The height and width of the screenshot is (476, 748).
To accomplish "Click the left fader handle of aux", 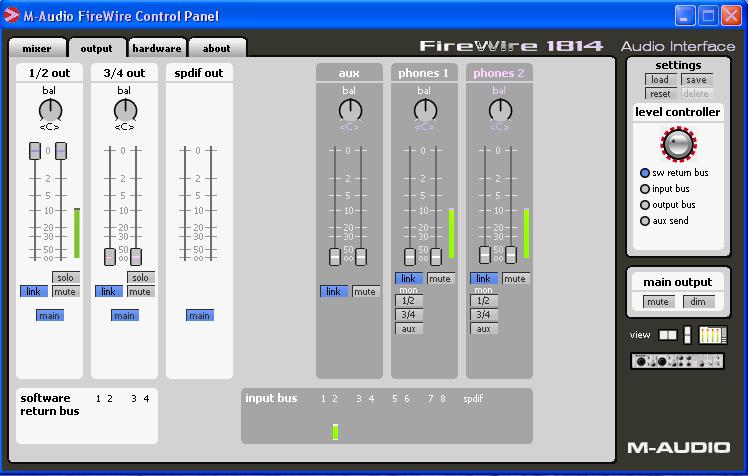I will coord(335,257).
